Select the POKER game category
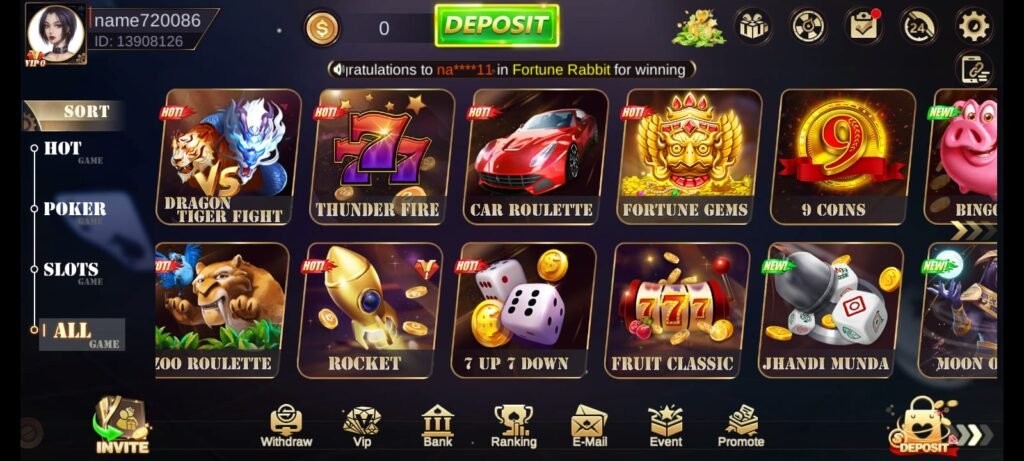This screenshot has height=461, width=1024. [x=74, y=210]
